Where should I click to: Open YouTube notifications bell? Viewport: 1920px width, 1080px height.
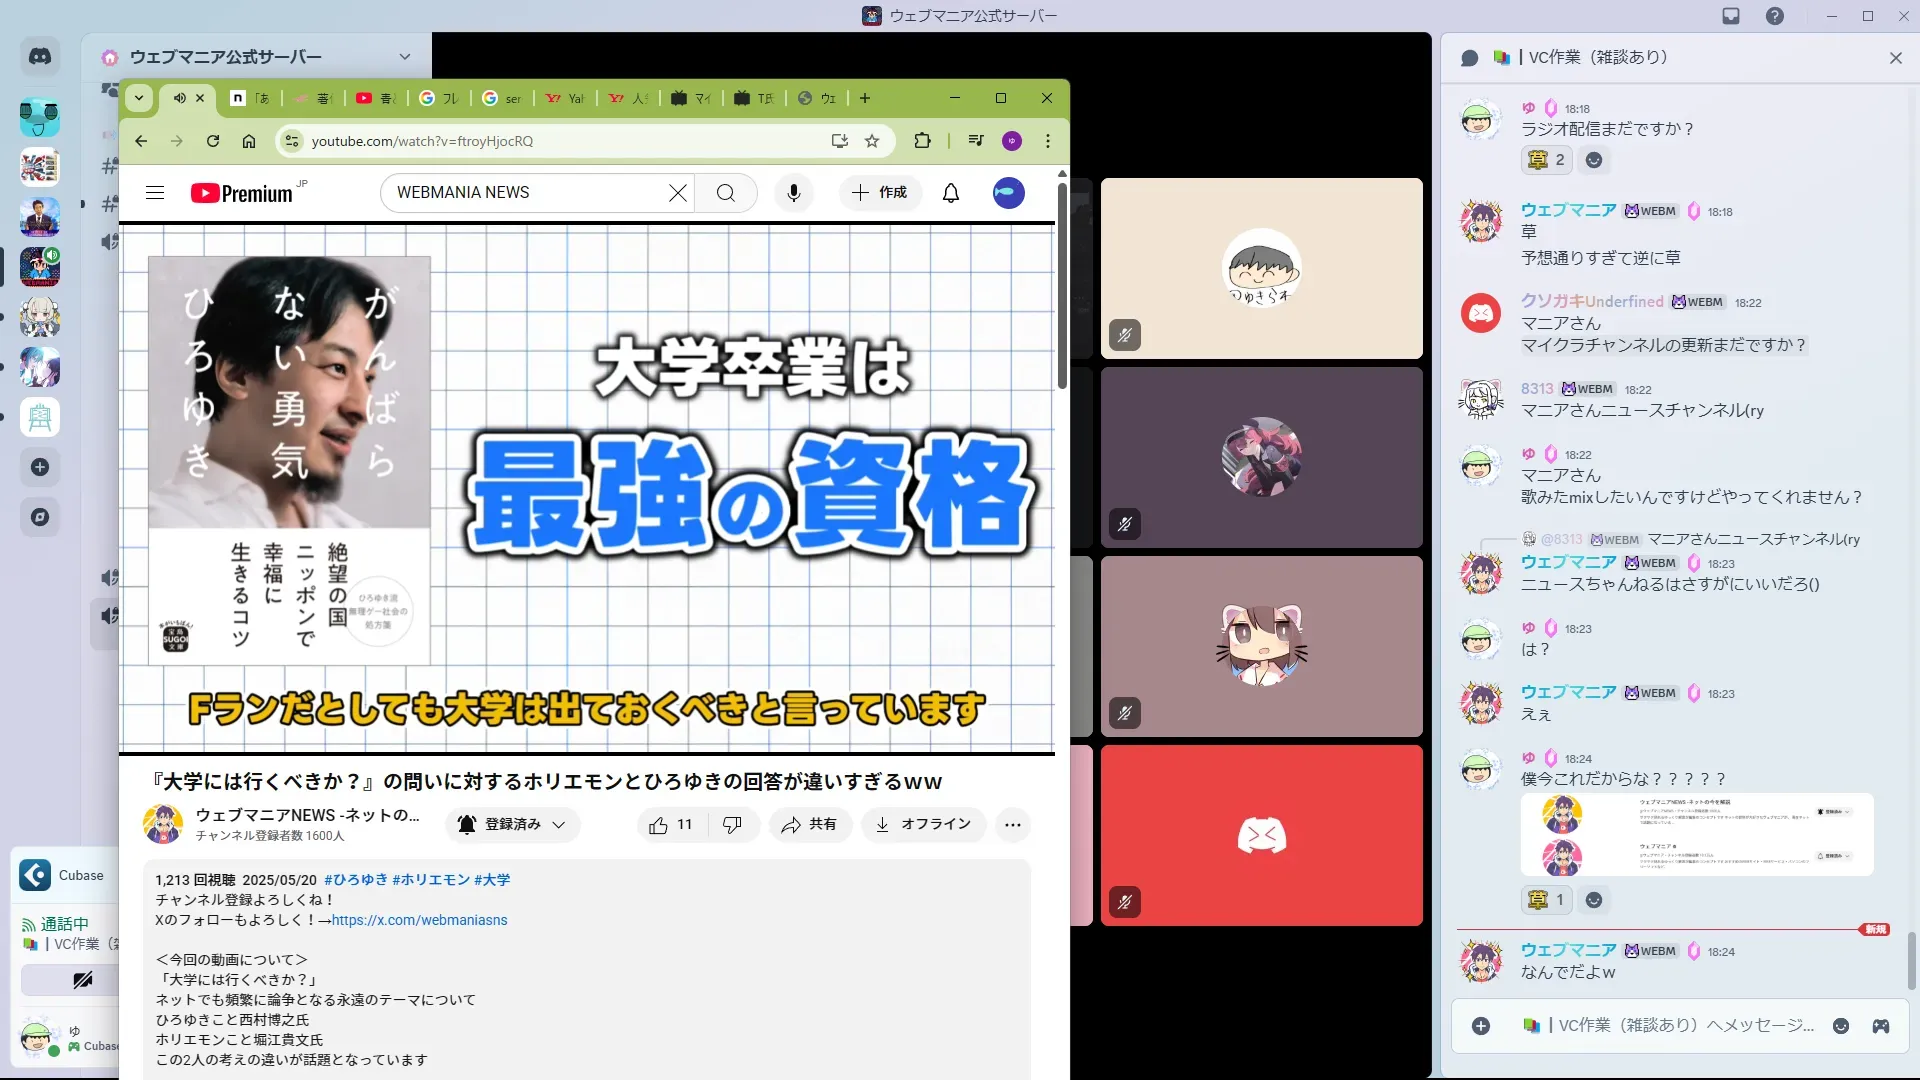[950, 193]
